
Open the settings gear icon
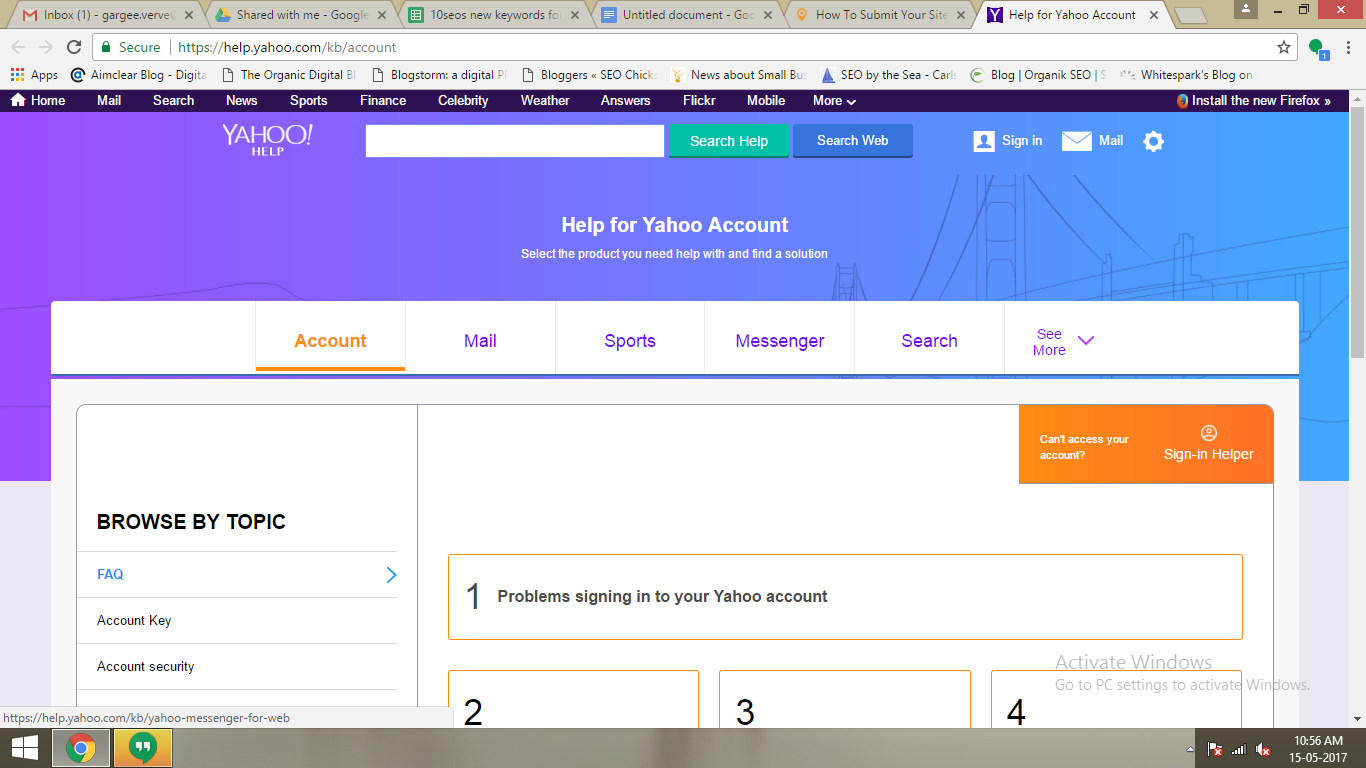click(1153, 141)
